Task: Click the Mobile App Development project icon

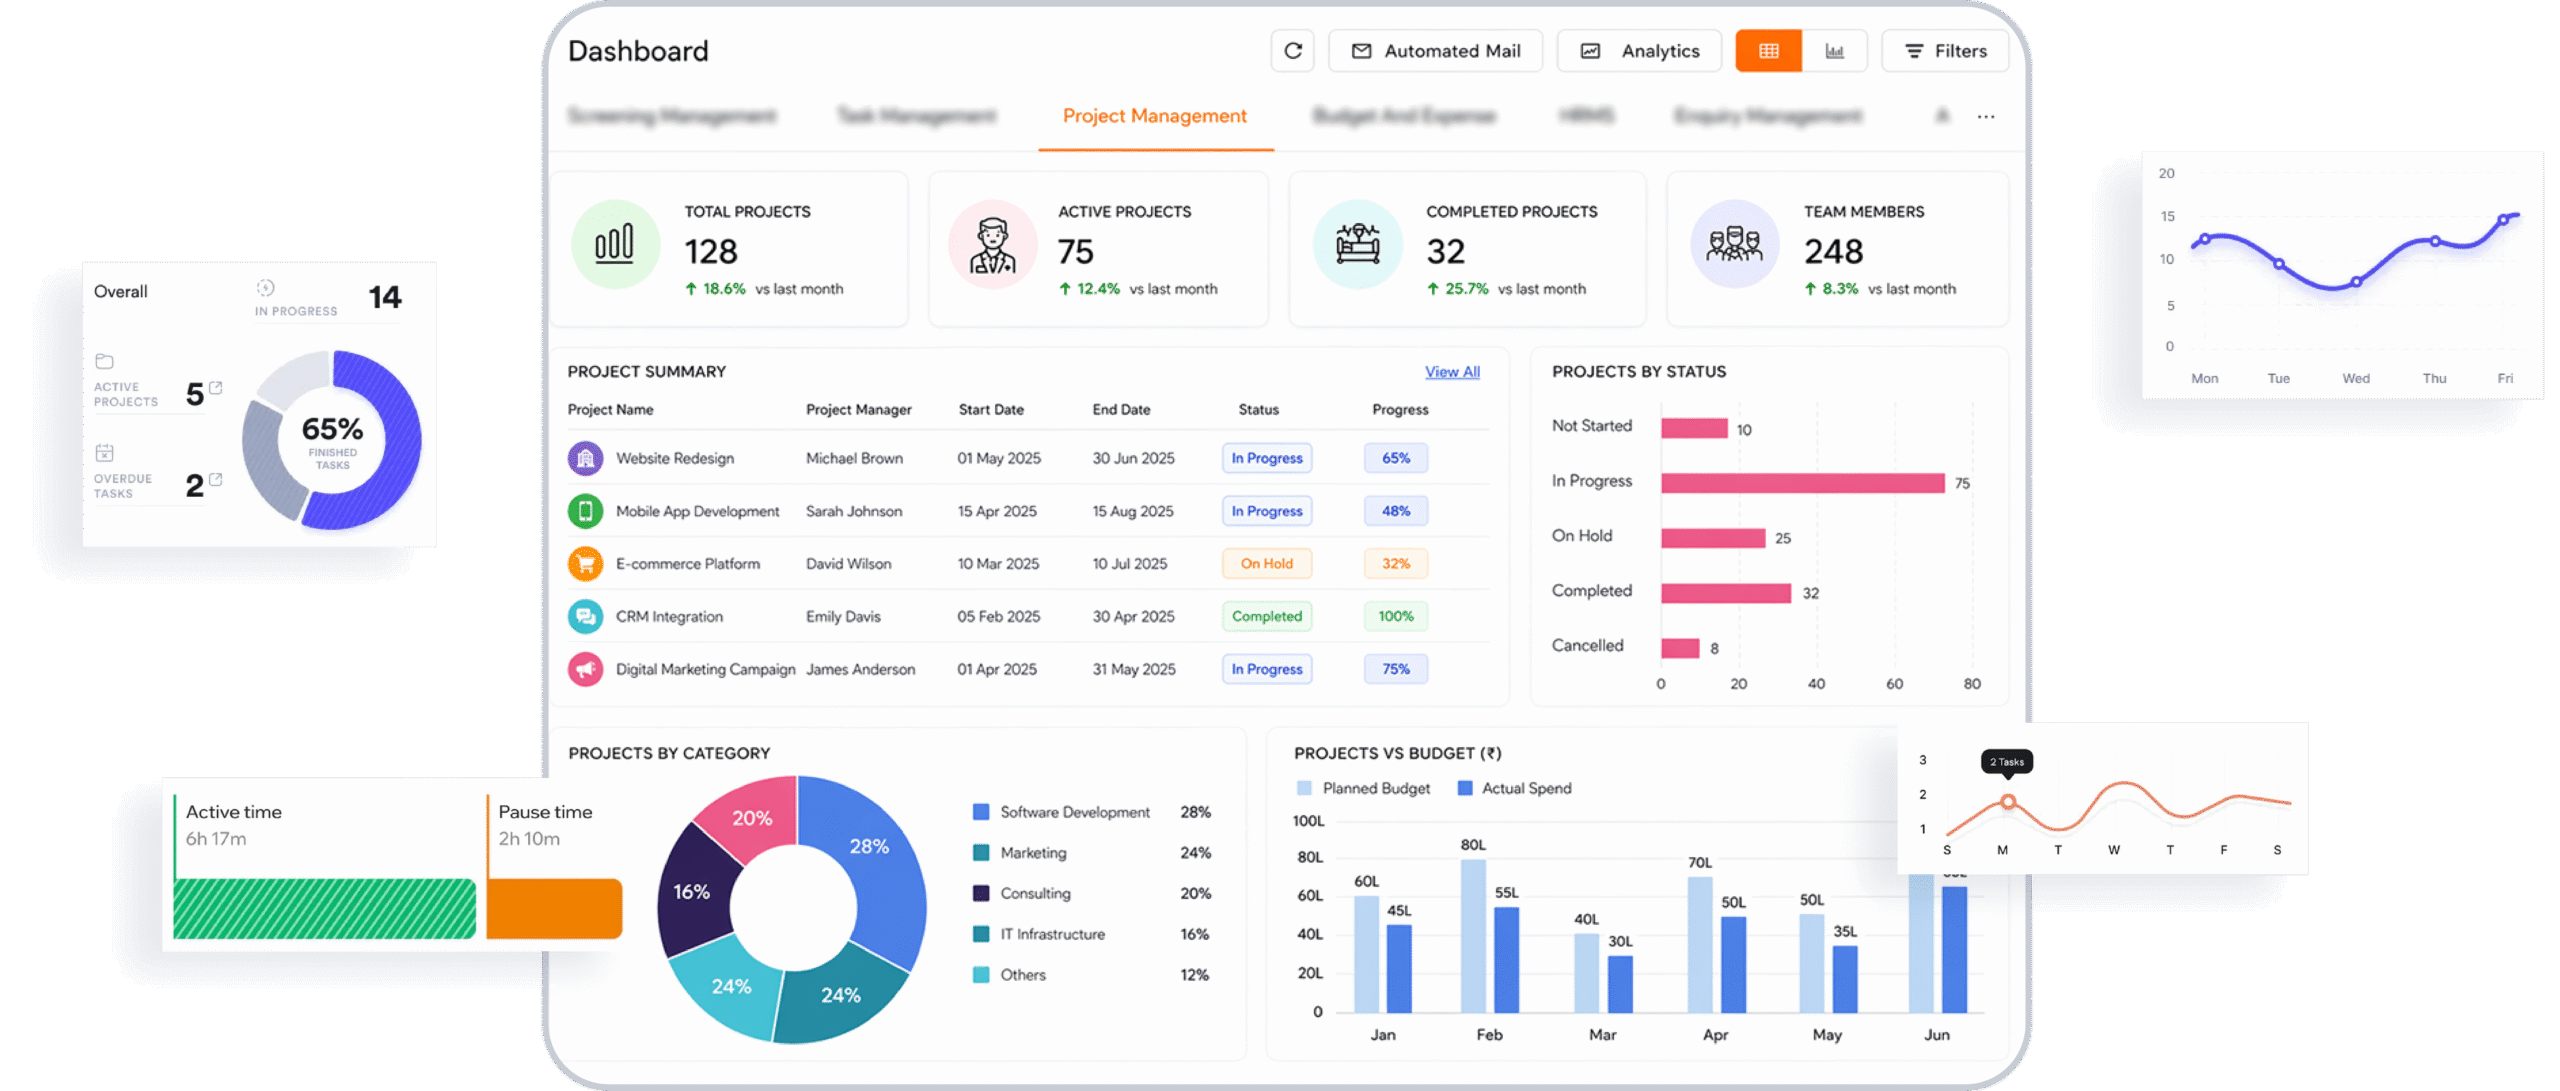Action: [585, 511]
